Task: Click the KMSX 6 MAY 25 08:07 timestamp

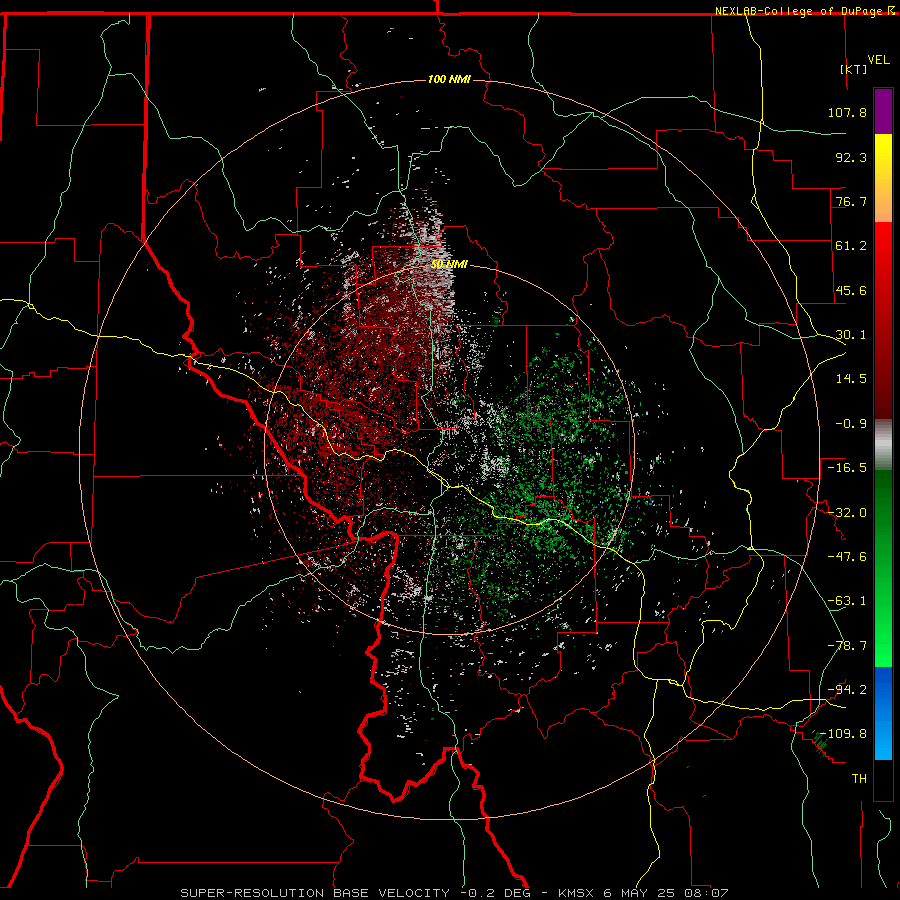Action: tap(643, 893)
